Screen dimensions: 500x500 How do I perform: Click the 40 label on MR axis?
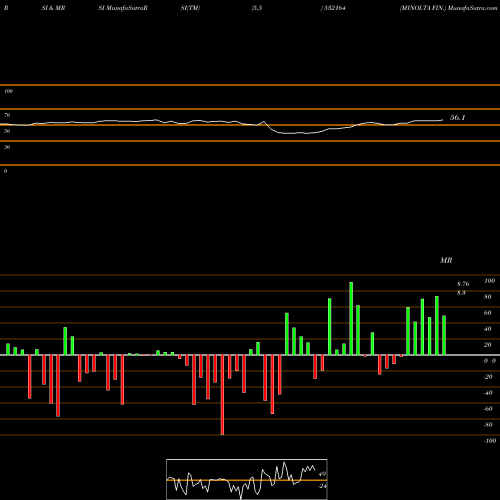(488, 329)
